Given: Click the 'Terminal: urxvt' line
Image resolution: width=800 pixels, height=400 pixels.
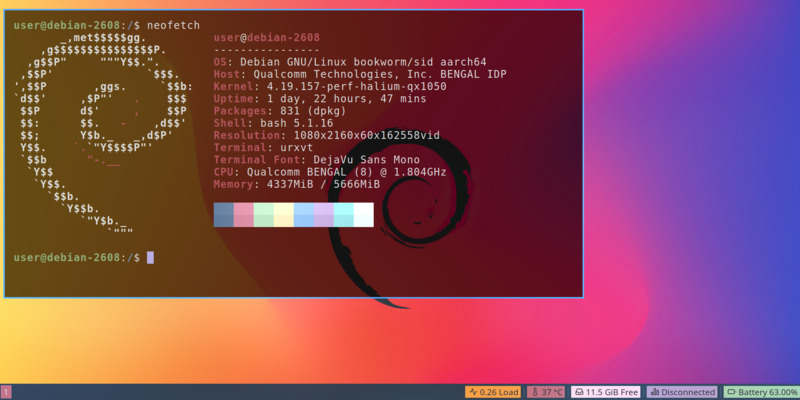Looking at the screenshot, I should pyautogui.click(x=263, y=148).
